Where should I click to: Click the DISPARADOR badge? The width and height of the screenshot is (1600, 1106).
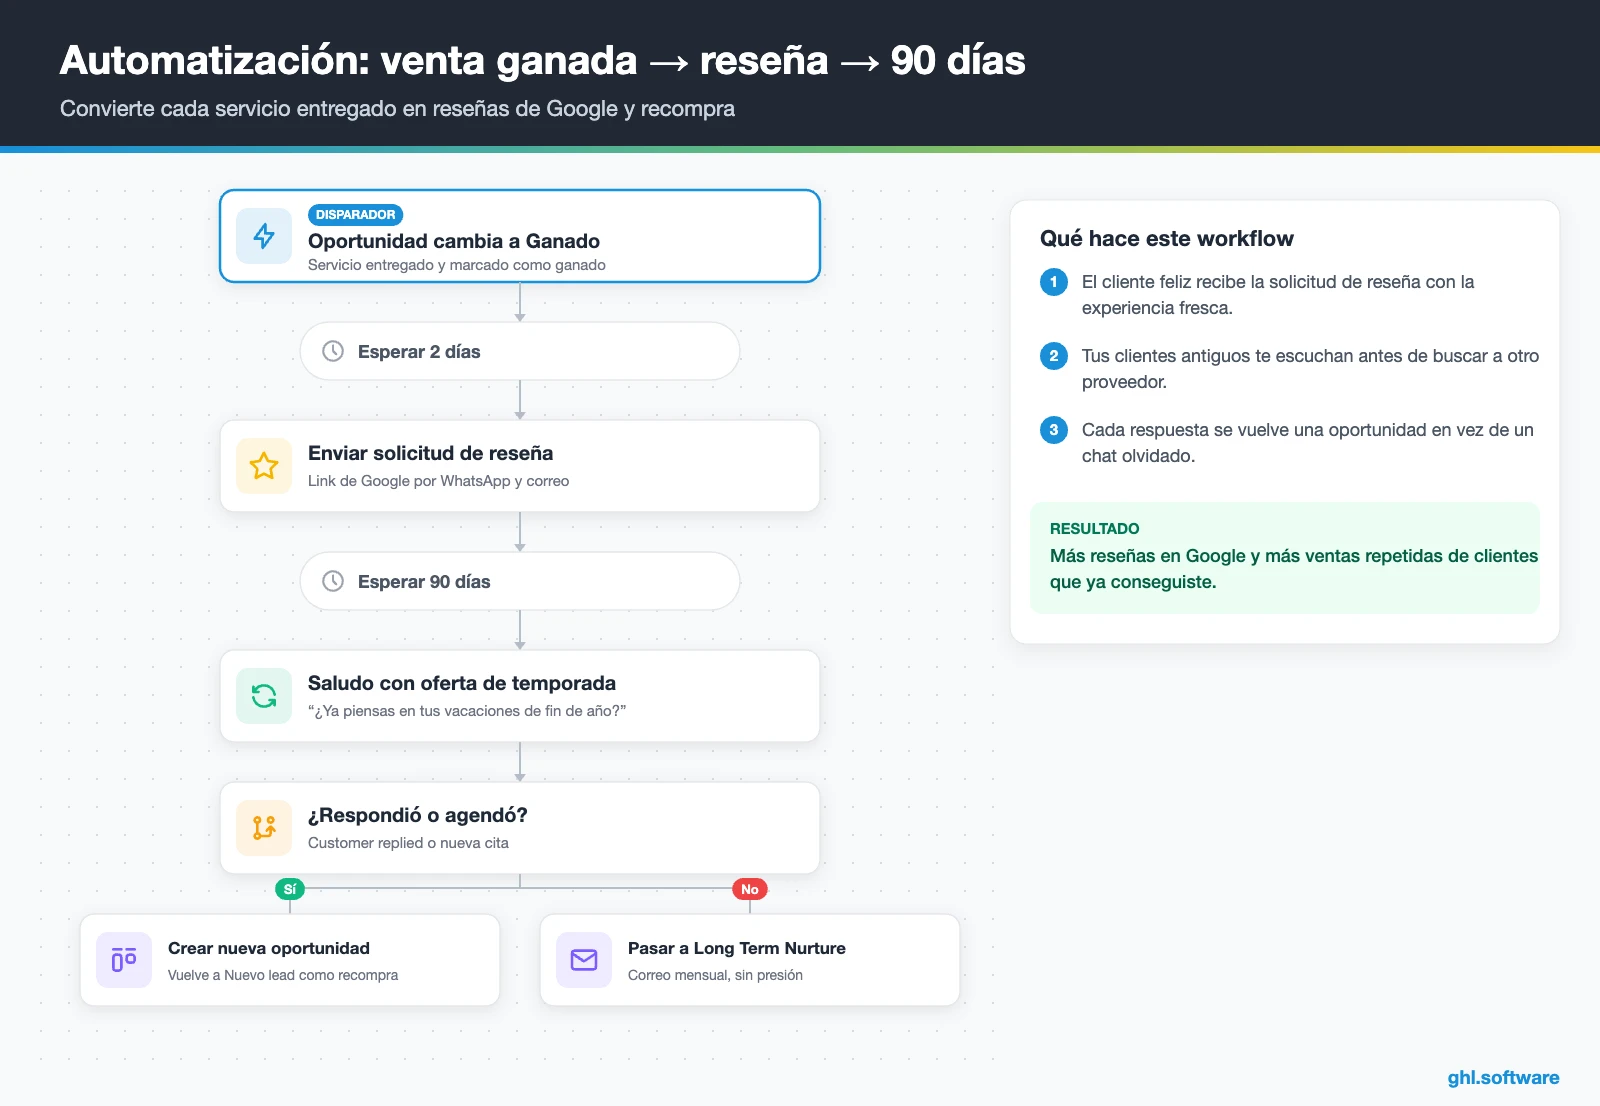(355, 215)
